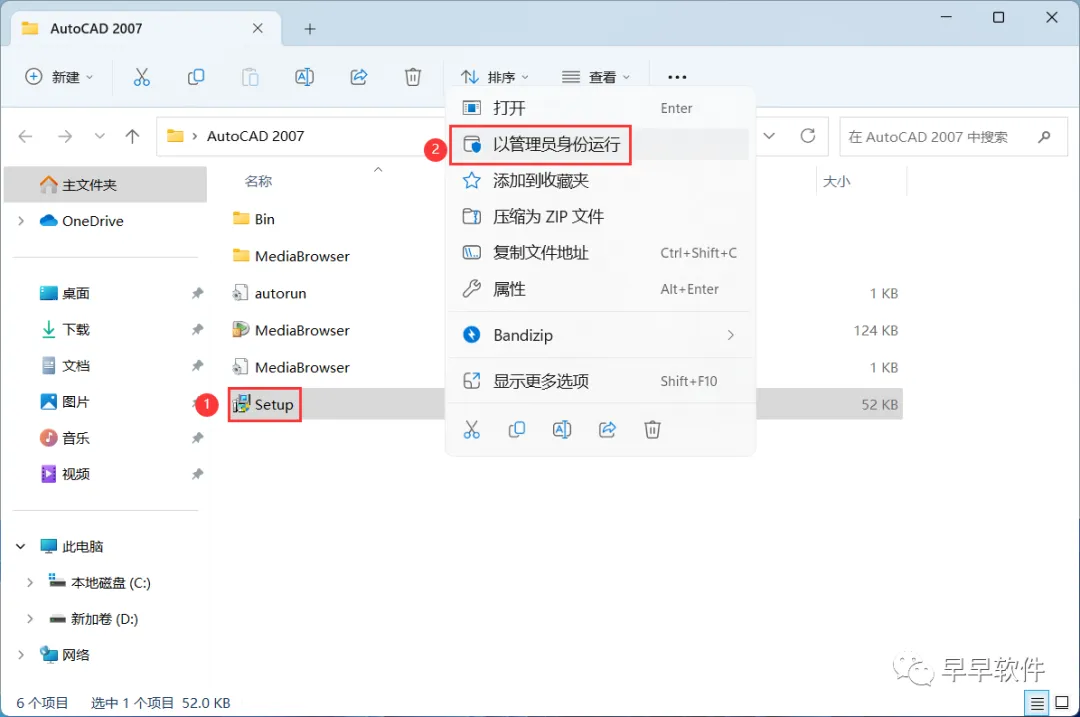Click the Rename icon in the context menu
1080x717 pixels.
(x=562, y=430)
